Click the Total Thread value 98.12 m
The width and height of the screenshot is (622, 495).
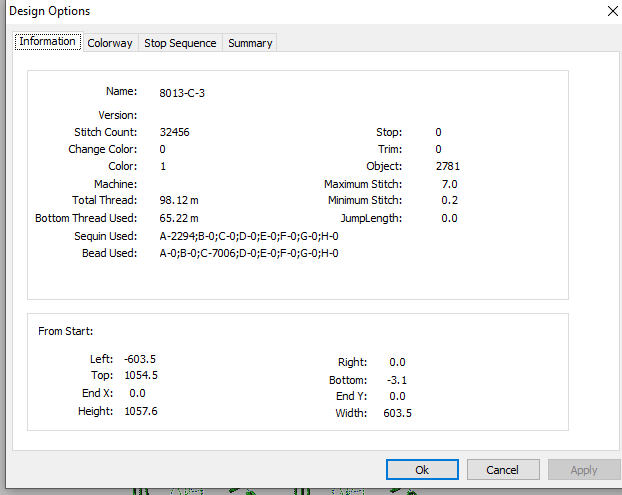click(x=179, y=200)
